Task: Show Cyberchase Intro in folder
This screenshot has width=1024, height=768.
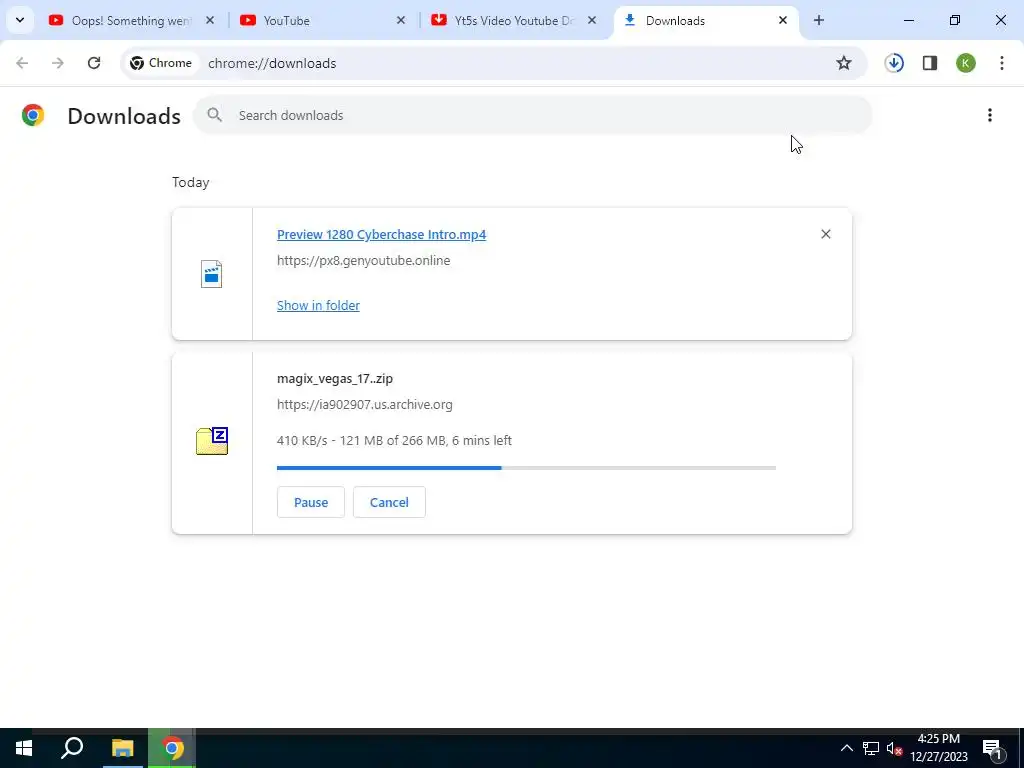Action: pos(318,305)
